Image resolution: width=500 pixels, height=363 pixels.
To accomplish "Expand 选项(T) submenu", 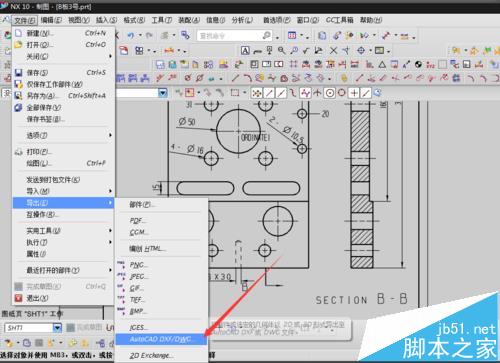I will 63,135.
